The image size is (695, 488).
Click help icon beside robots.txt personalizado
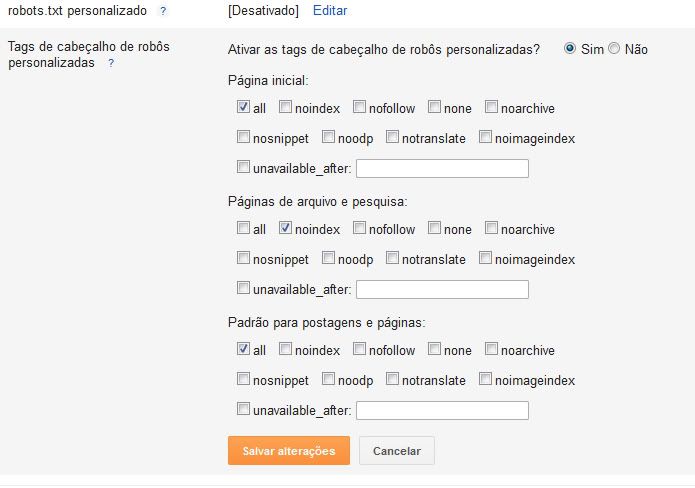click(x=163, y=11)
